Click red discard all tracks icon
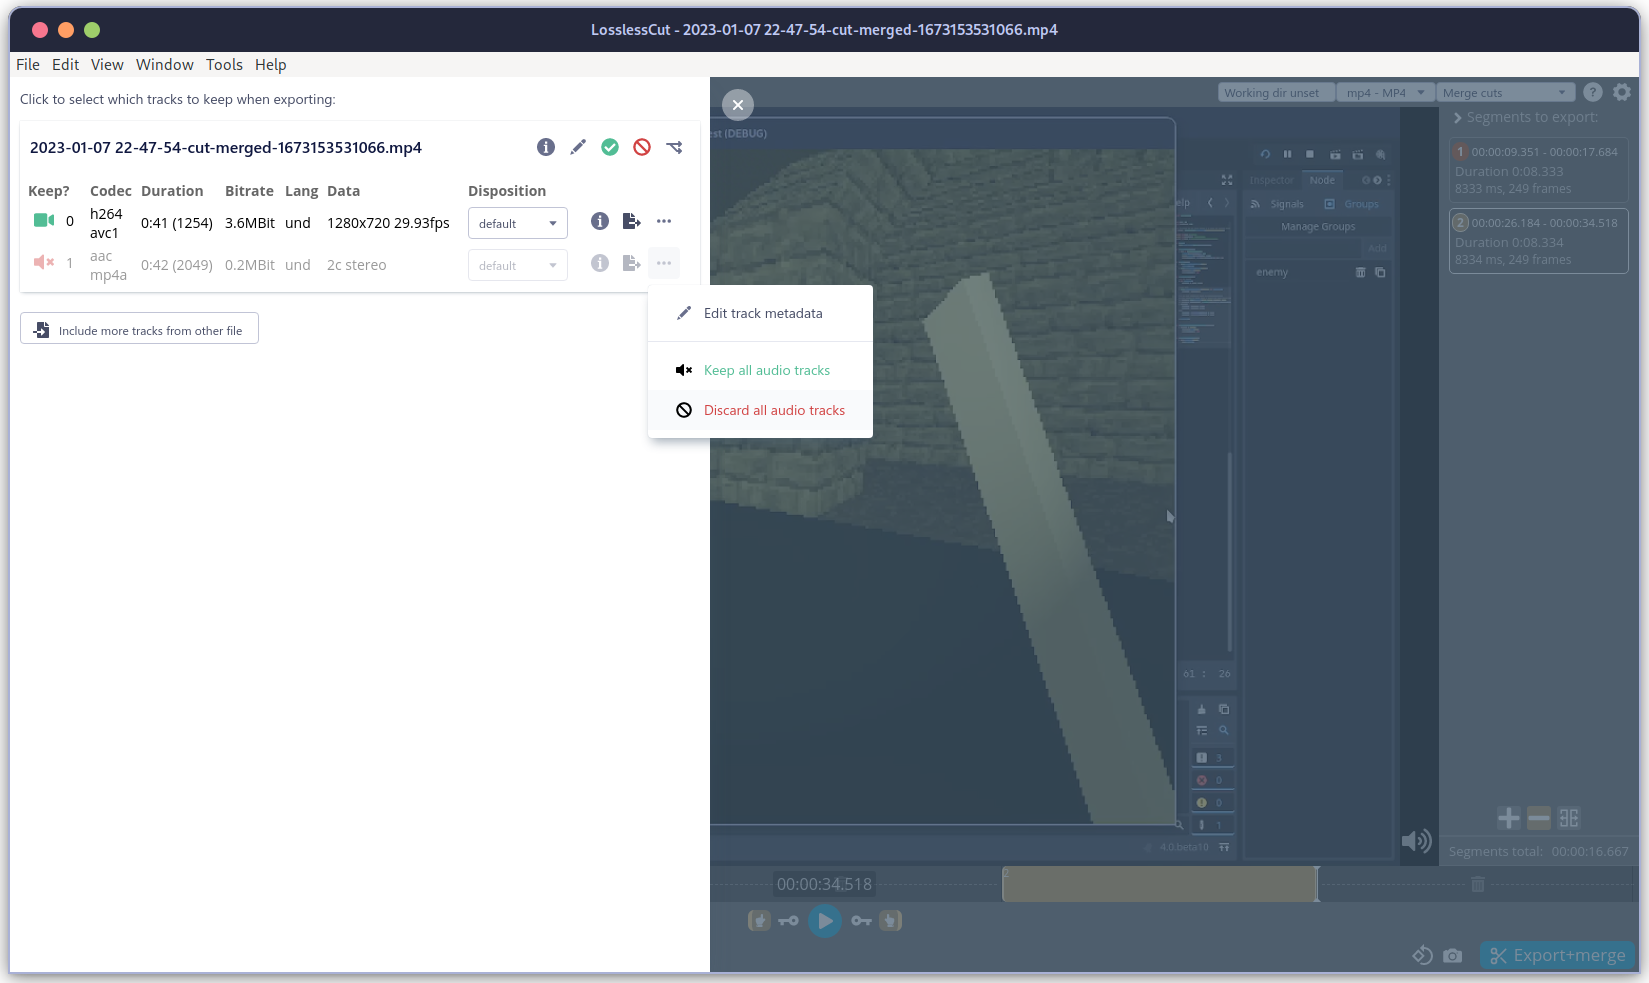 coord(642,147)
